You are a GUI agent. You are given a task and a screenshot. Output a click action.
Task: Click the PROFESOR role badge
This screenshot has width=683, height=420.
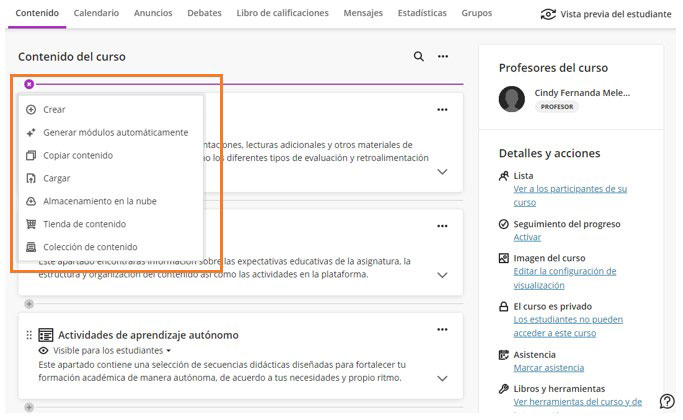click(557, 107)
